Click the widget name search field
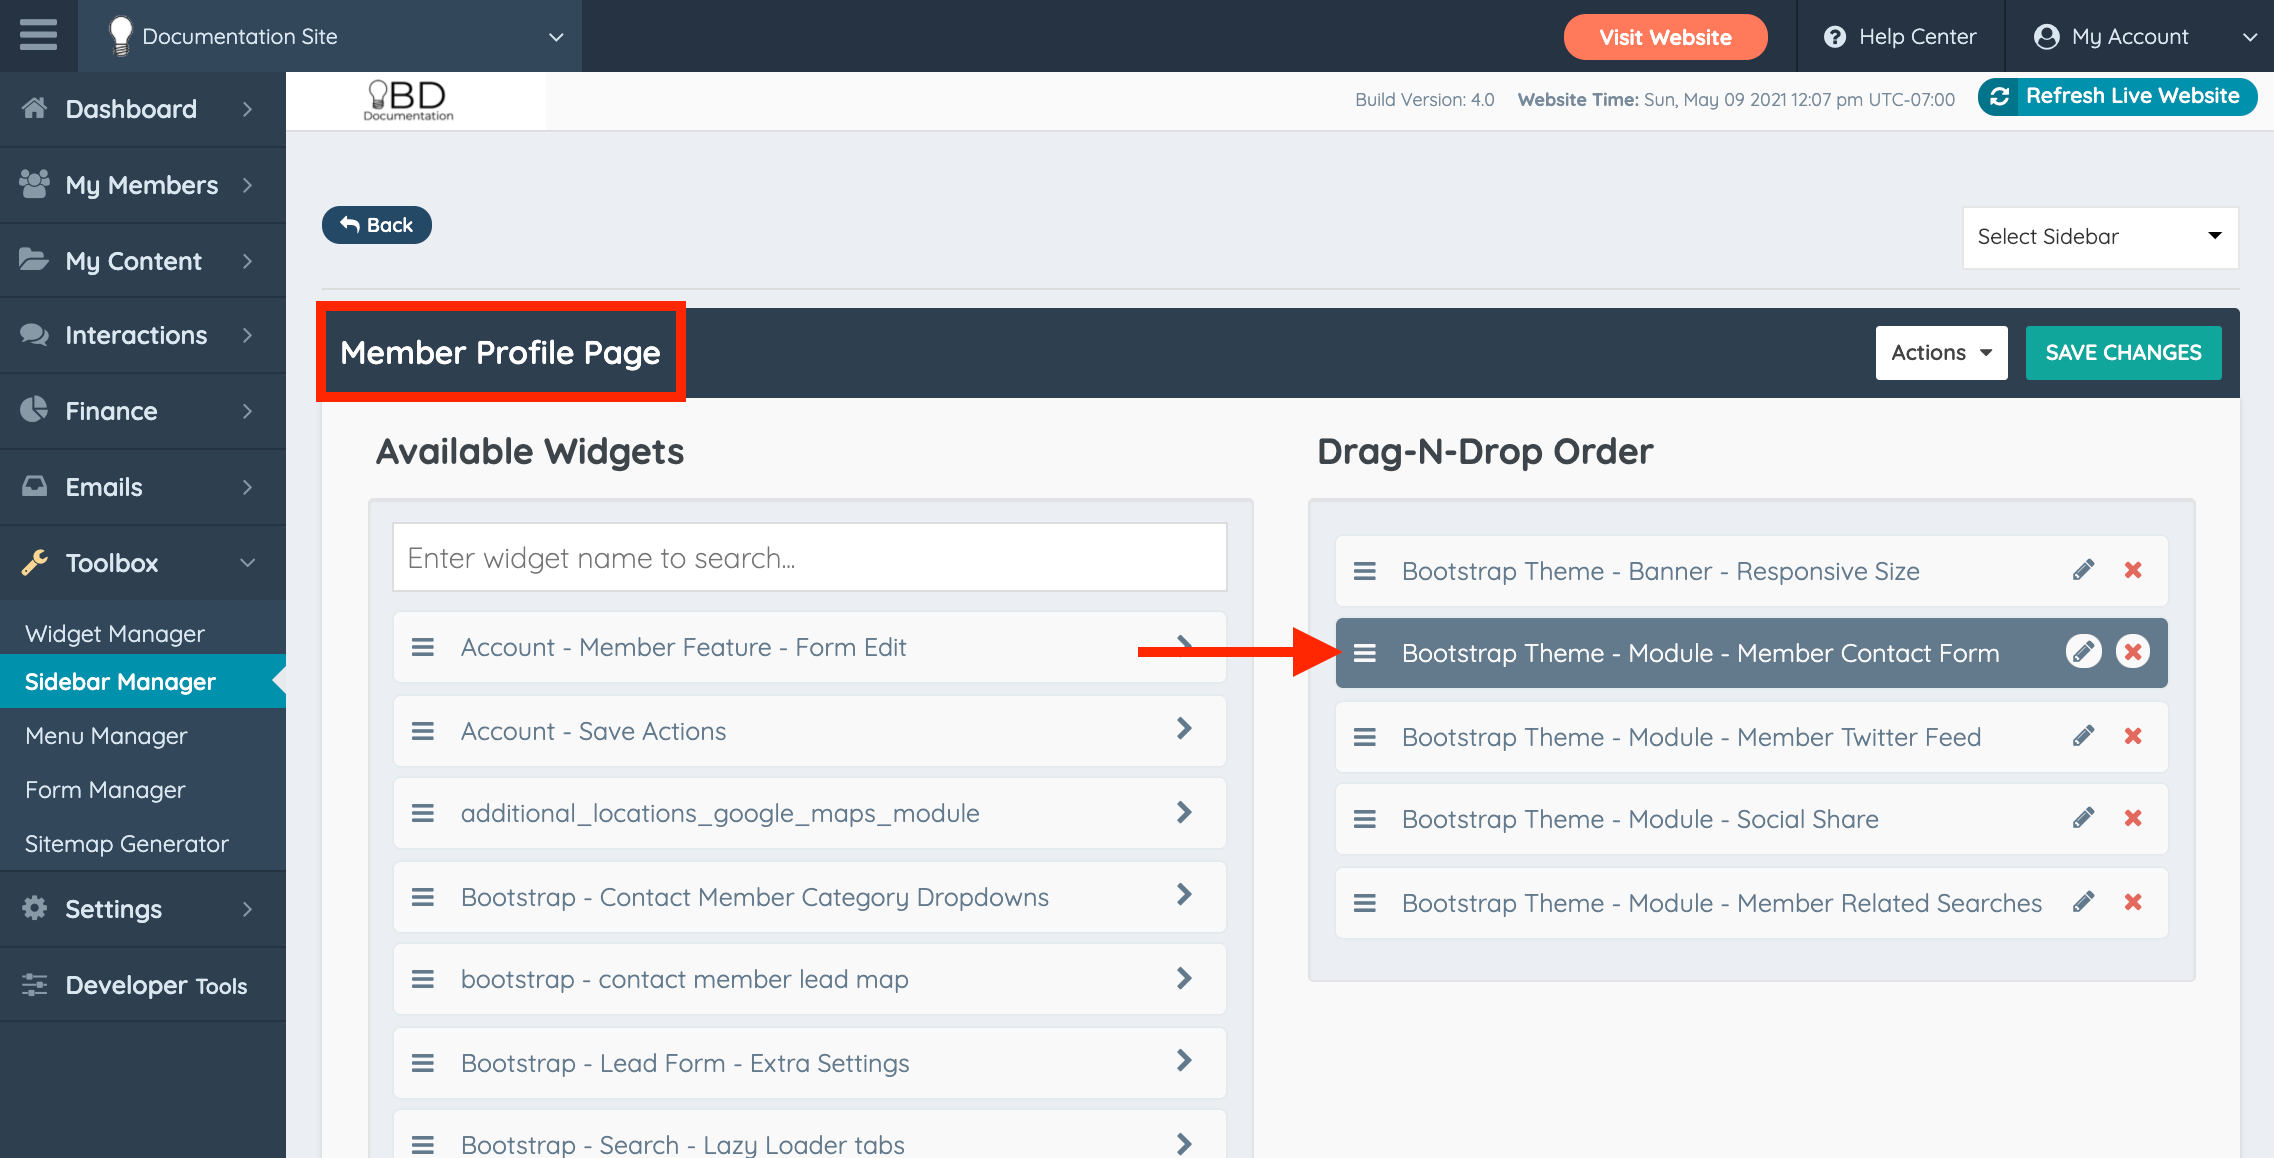 pos(808,557)
